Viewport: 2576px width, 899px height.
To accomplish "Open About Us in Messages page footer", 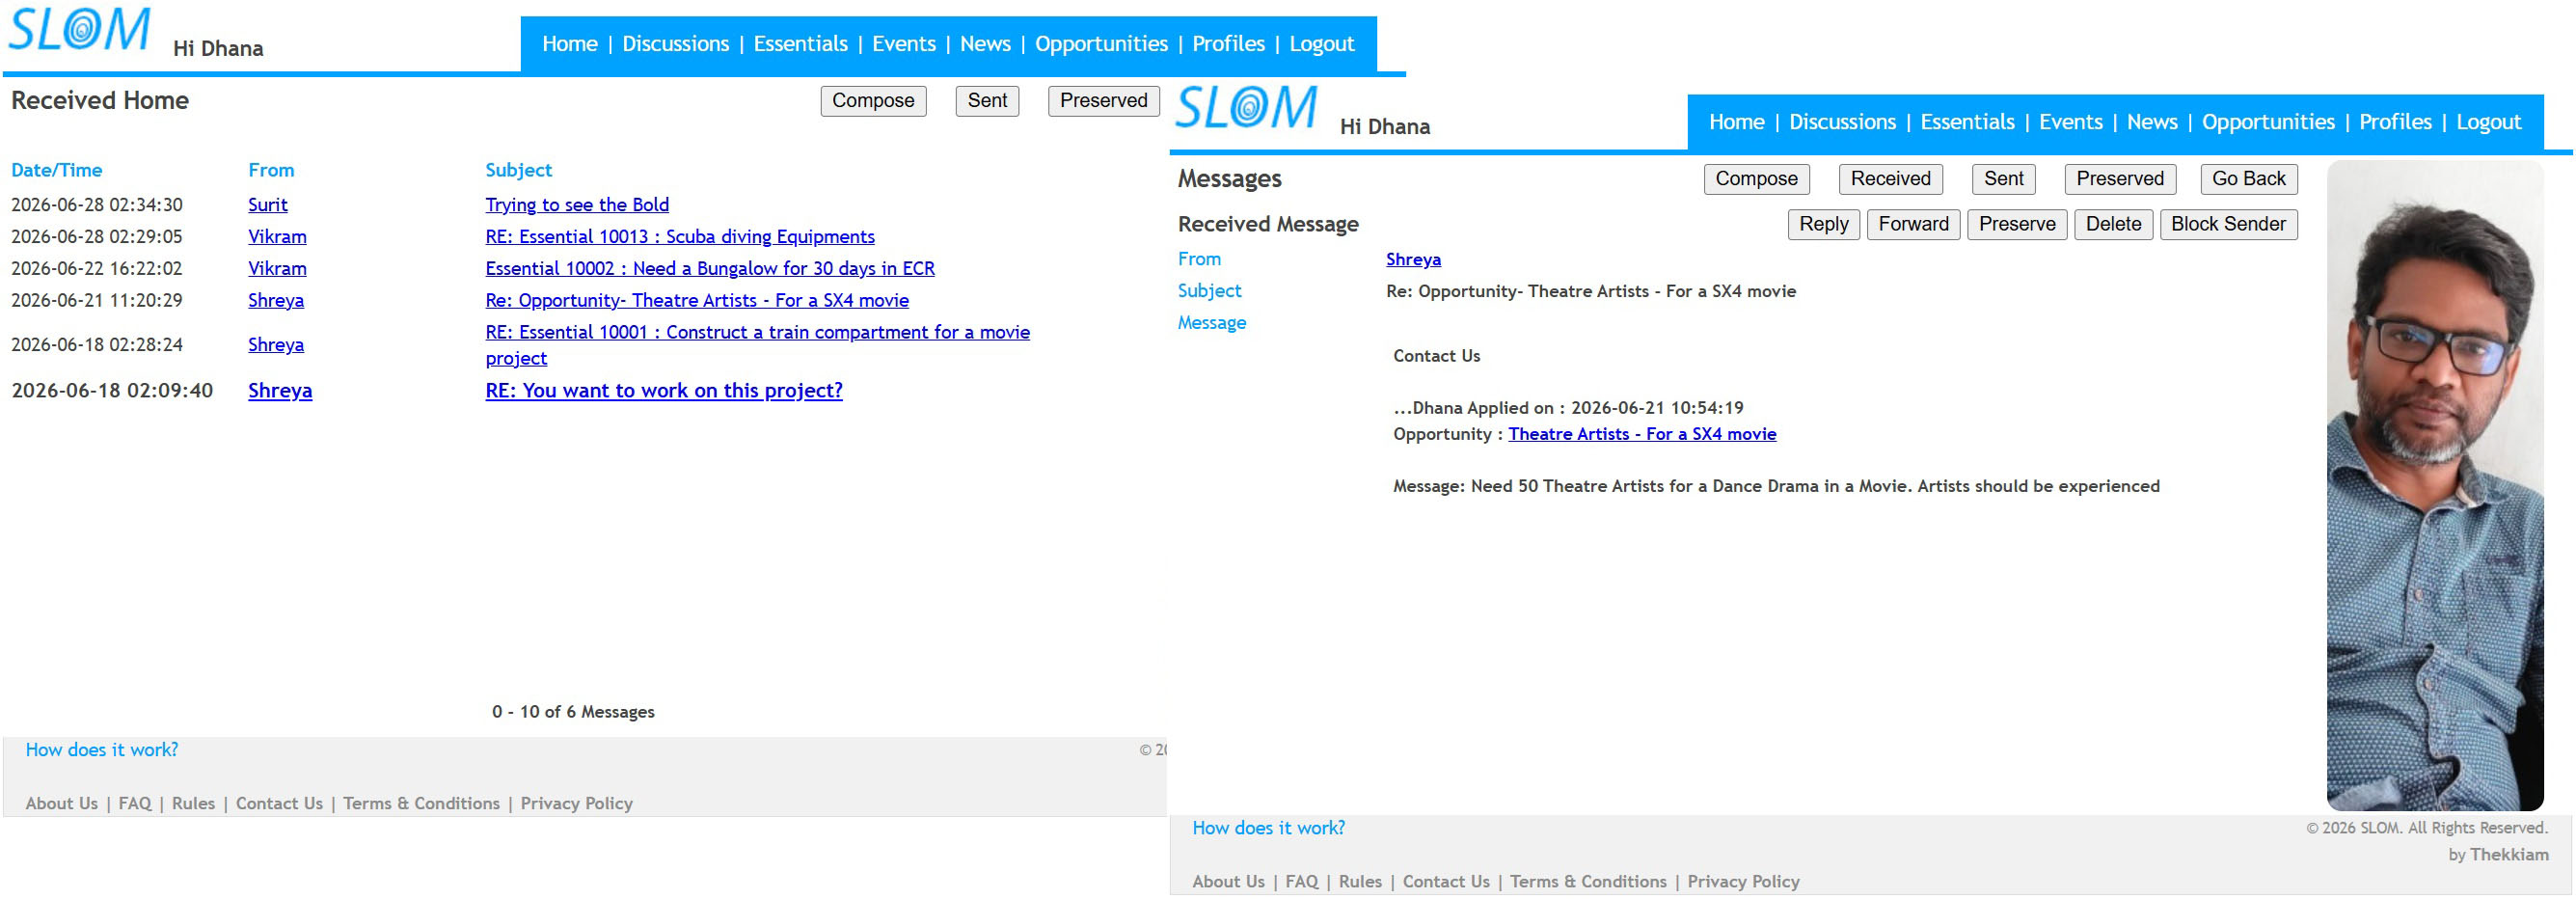I will point(1228,882).
